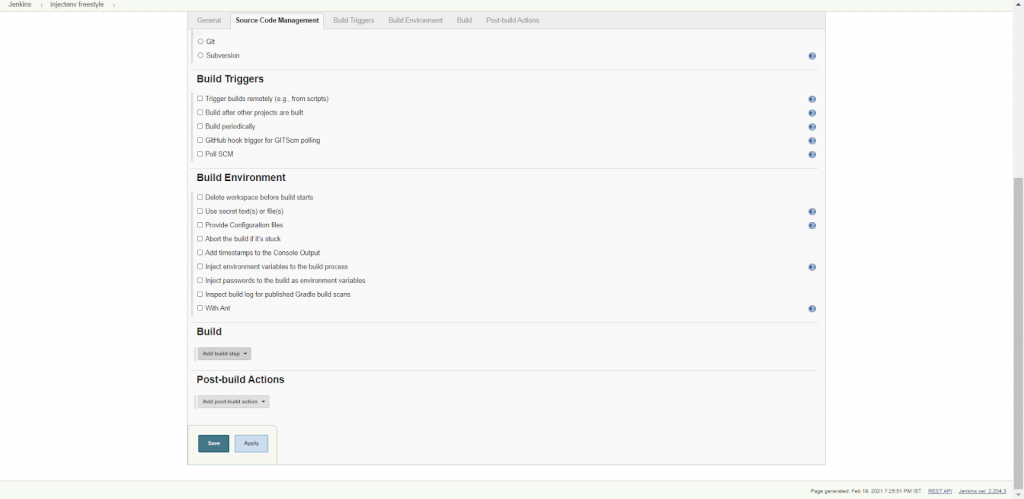Open the REST API link
This screenshot has width=1024, height=499.
(940, 491)
